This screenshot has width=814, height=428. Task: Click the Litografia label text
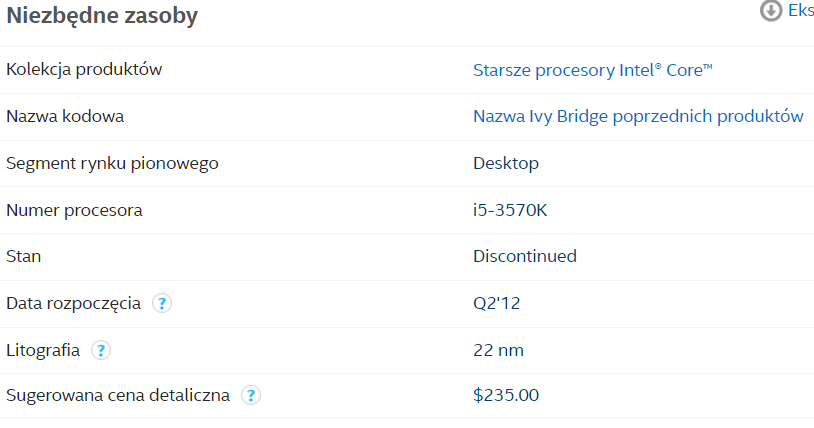[x=43, y=351]
